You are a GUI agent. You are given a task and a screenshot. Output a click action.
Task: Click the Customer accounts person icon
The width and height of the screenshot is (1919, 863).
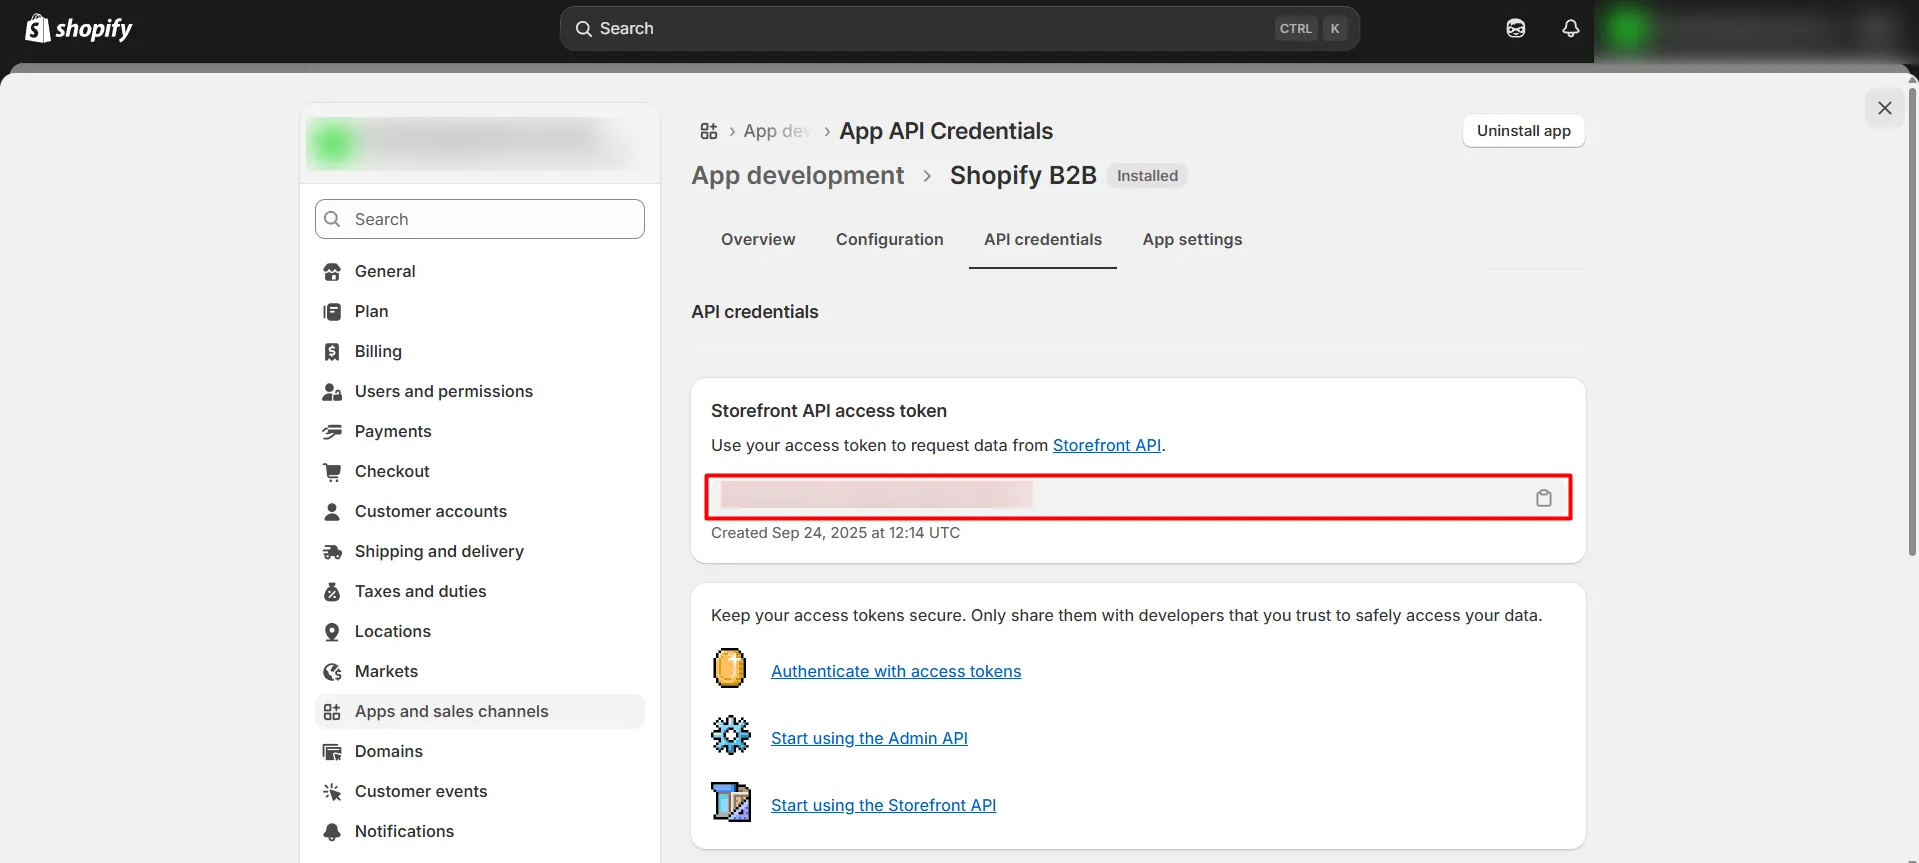point(332,512)
